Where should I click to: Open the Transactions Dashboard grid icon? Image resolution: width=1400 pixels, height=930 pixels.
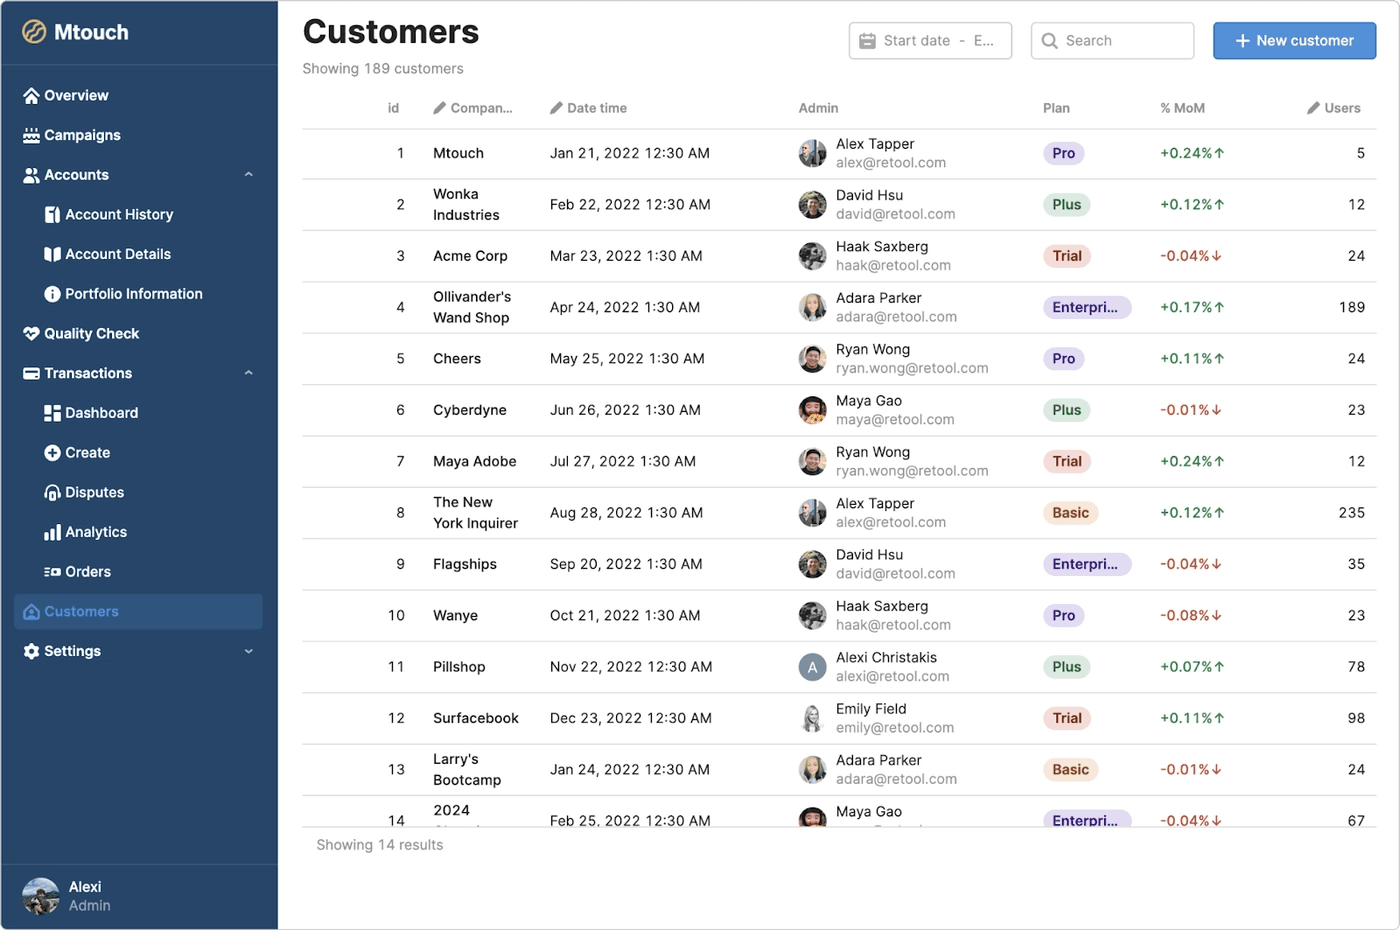pos(52,413)
